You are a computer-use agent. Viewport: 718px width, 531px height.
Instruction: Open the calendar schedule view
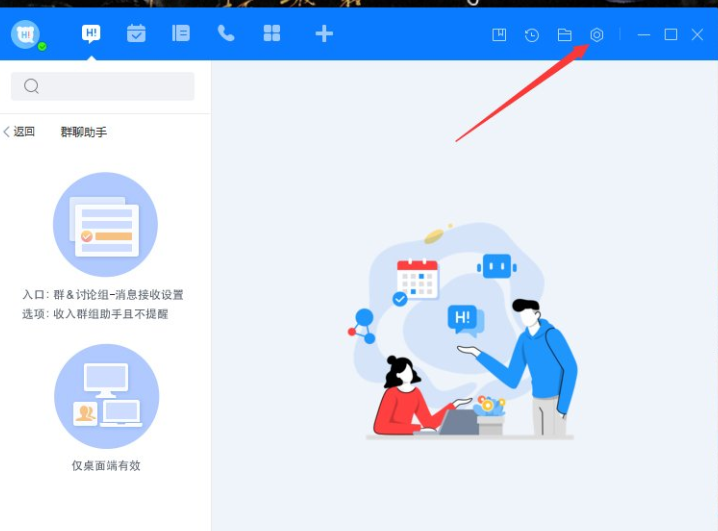pyautogui.click(x=136, y=34)
